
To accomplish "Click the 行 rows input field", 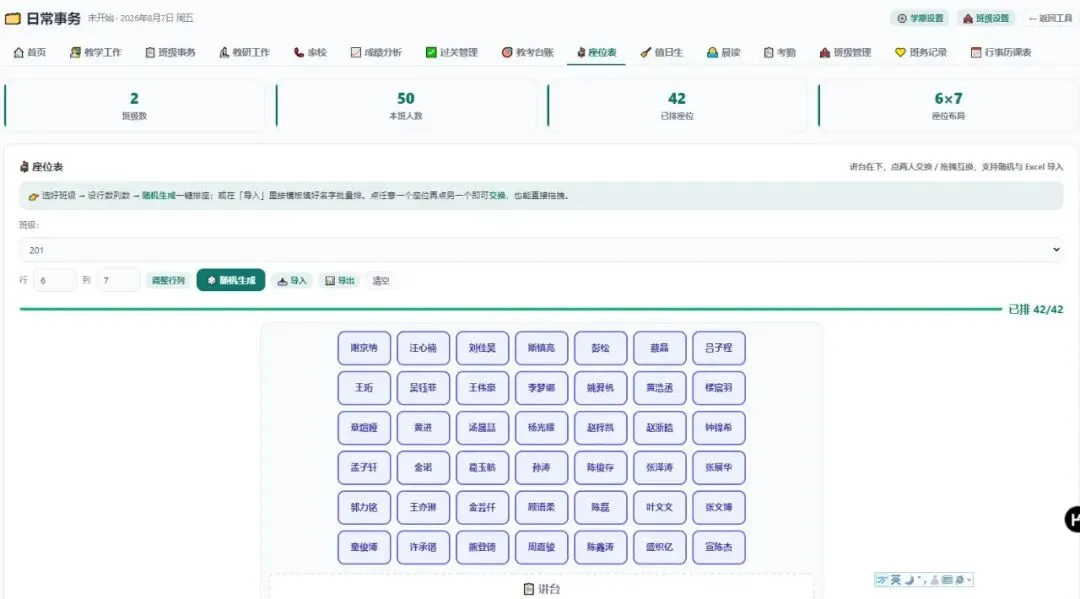I will pos(54,280).
